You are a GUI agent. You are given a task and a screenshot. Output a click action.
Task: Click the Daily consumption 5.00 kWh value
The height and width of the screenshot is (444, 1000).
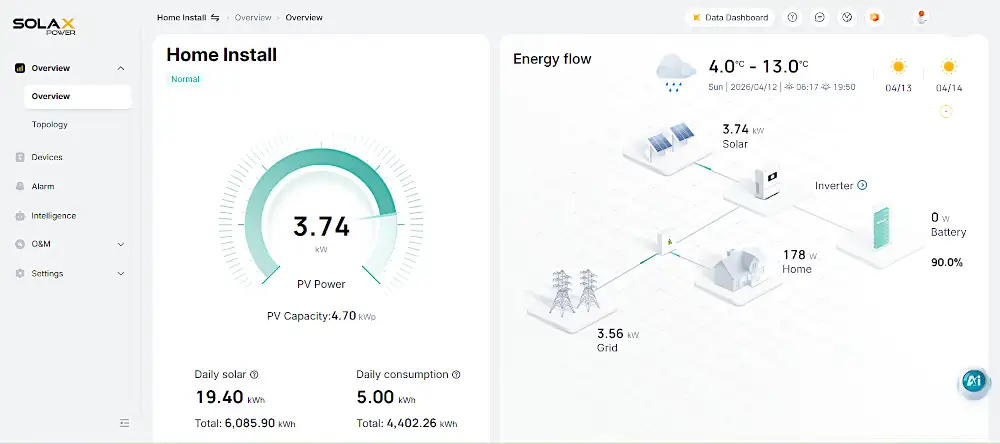tap(386, 397)
